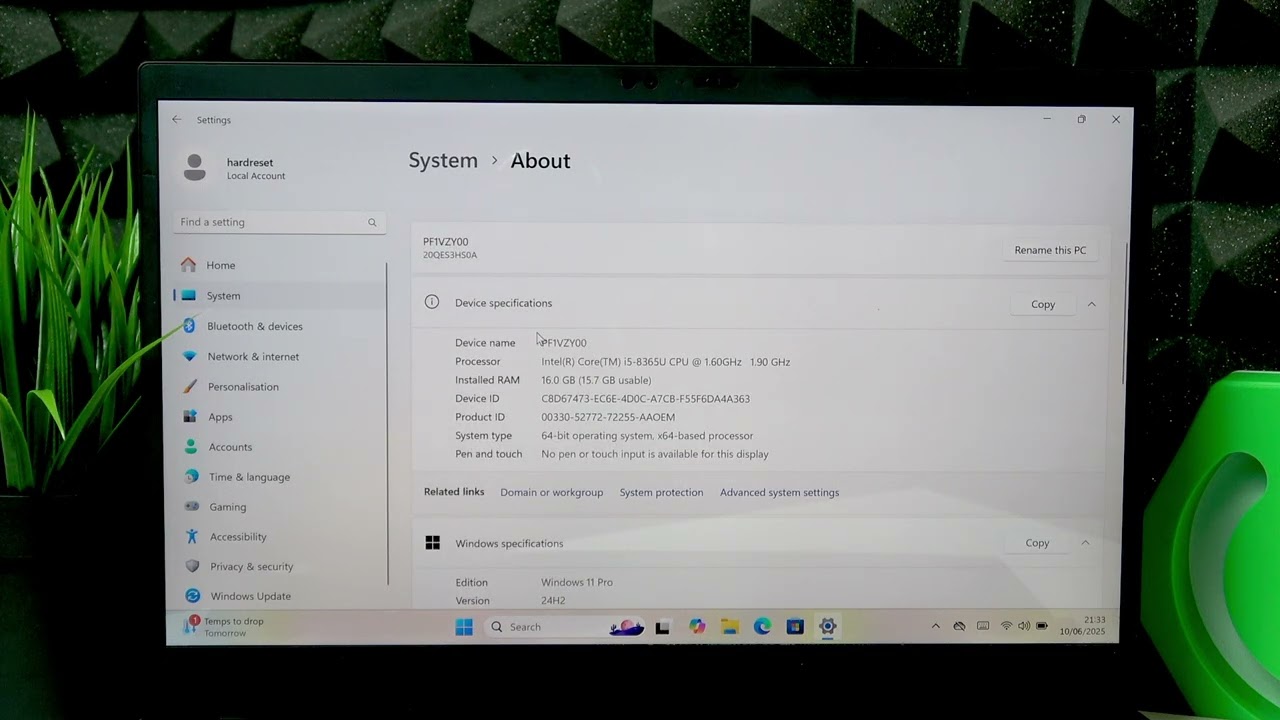Image resolution: width=1280 pixels, height=720 pixels.
Task: Show hidden system tray icons
Action: [936, 626]
